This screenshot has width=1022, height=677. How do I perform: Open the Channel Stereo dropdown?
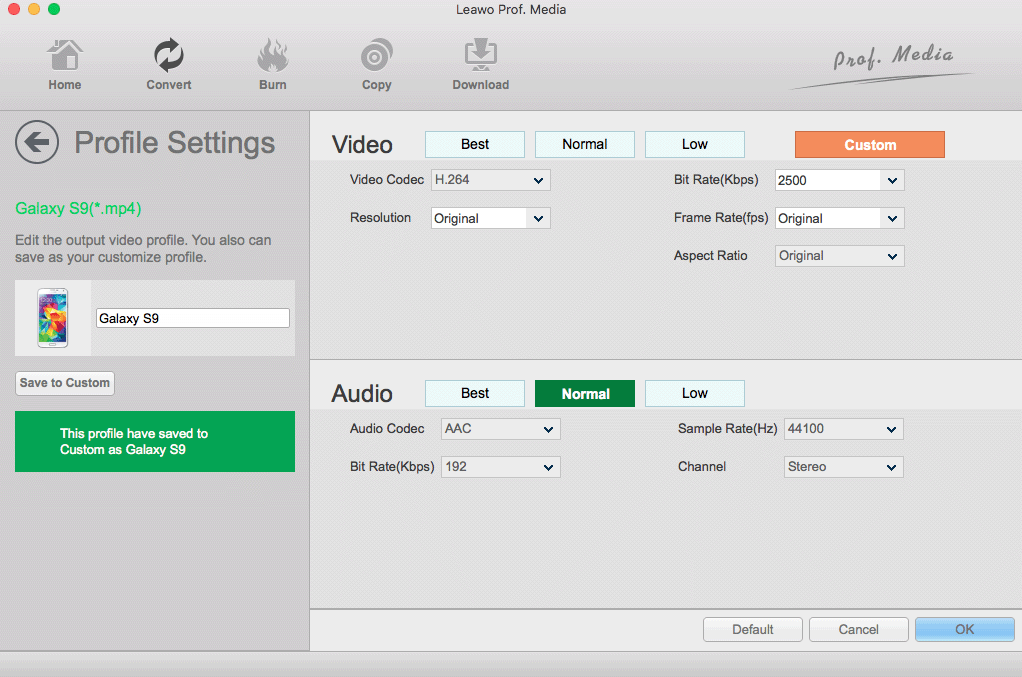point(843,467)
